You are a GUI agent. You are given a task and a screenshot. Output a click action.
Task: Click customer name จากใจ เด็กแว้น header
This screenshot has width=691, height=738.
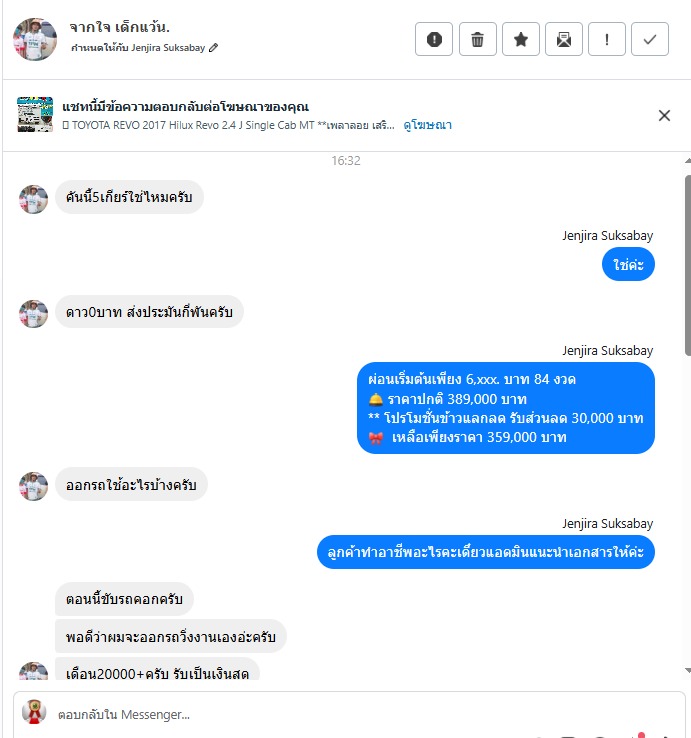pyautogui.click(x=120, y=27)
